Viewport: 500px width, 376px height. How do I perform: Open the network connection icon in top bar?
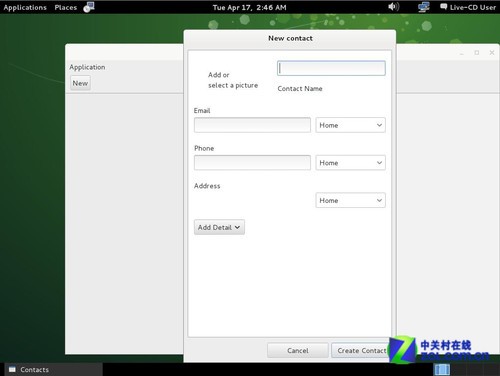424,7
